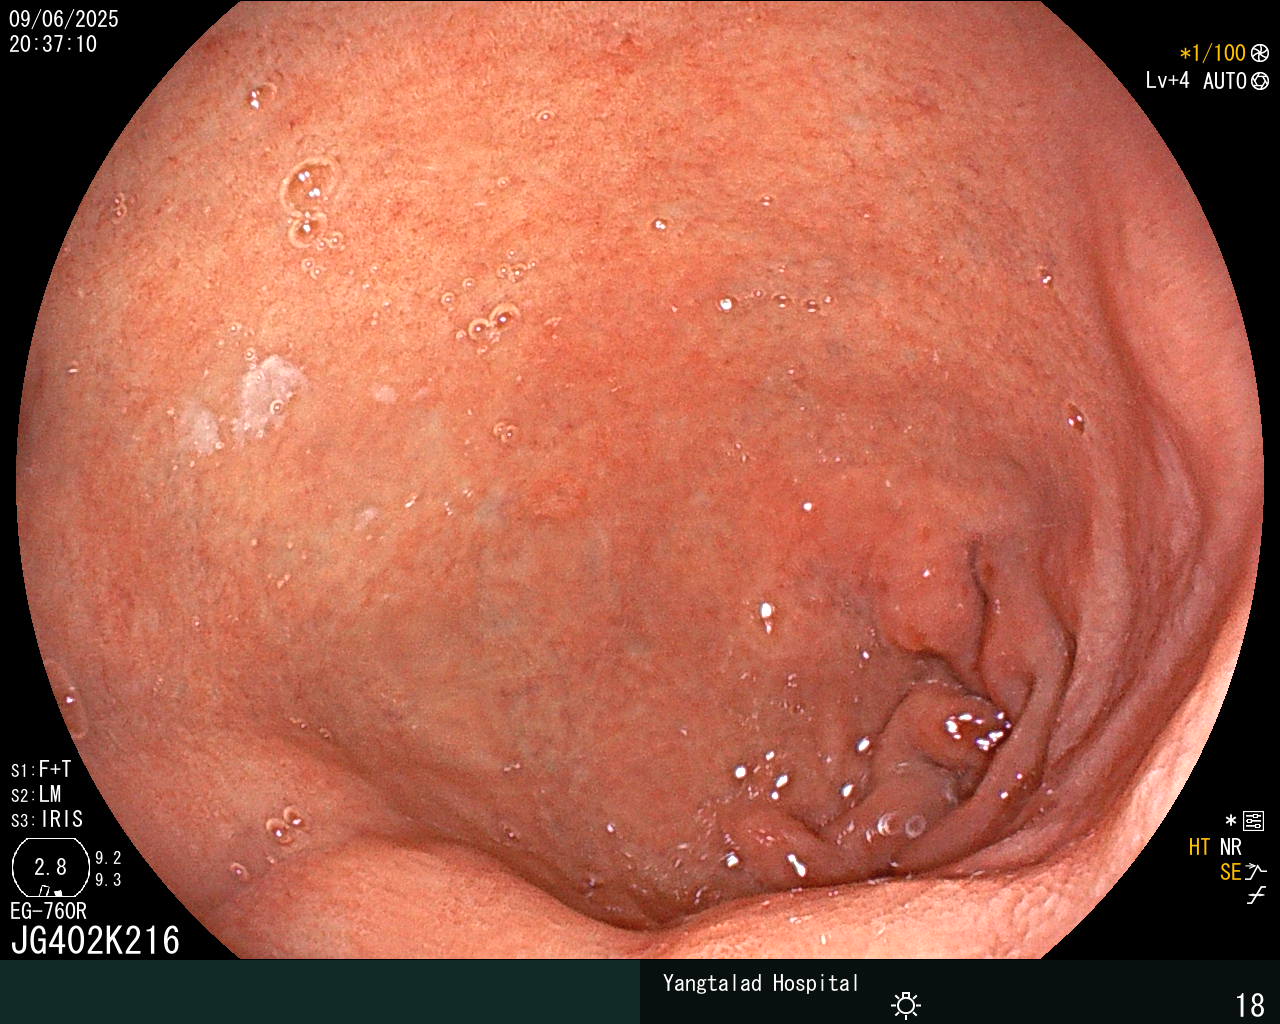Click the 9.3 scope diameter value

coord(108,880)
